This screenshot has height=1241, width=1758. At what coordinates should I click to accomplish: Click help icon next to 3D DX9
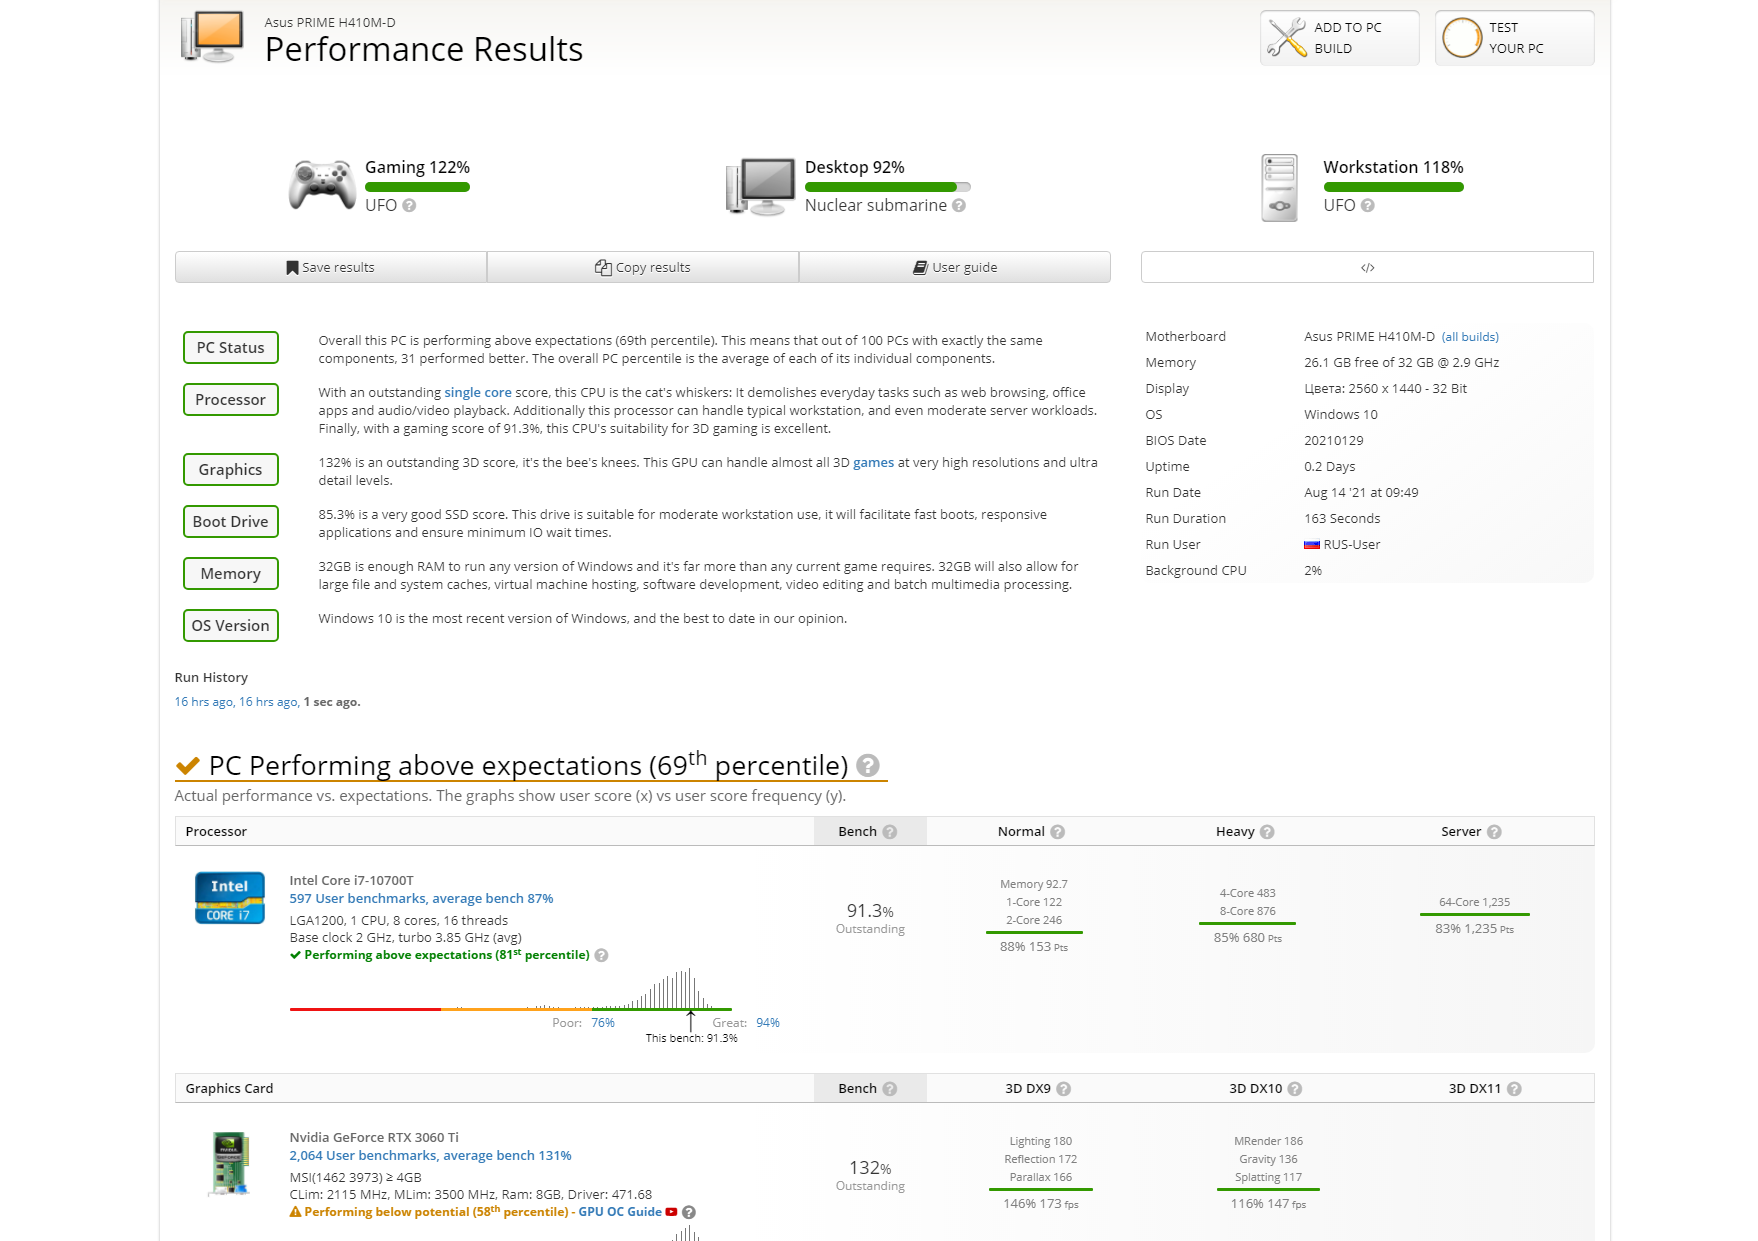pyautogui.click(x=1064, y=1089)
